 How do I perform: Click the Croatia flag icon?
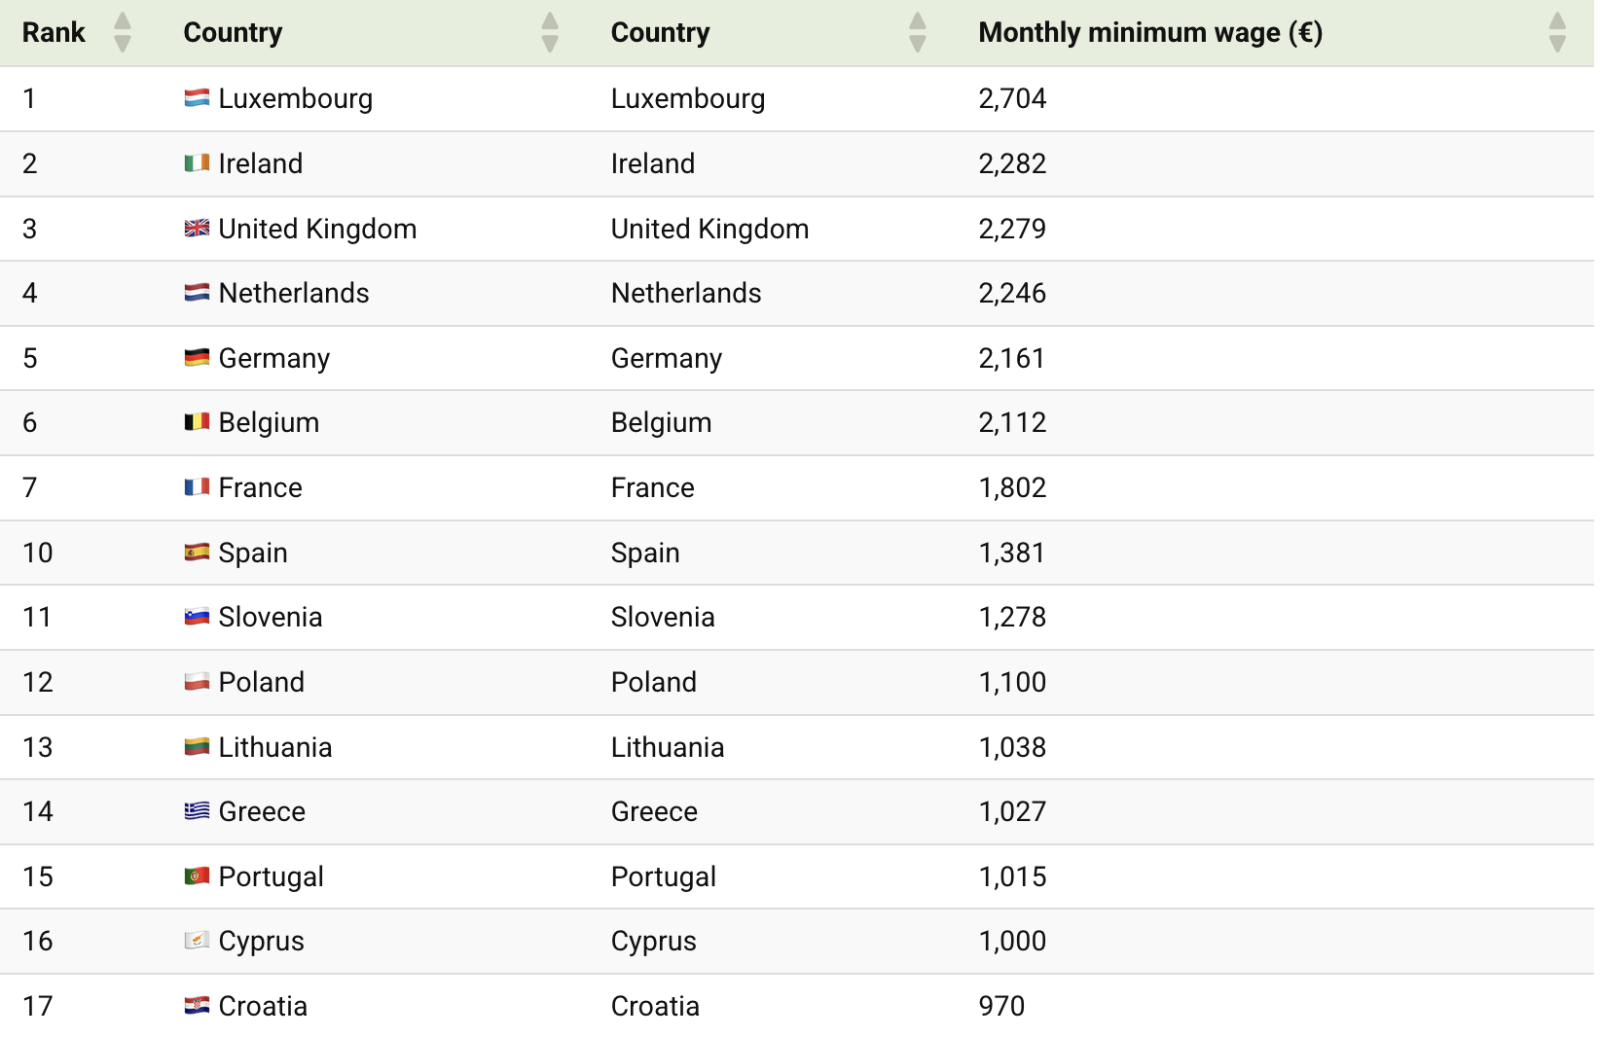[197, 1006]
